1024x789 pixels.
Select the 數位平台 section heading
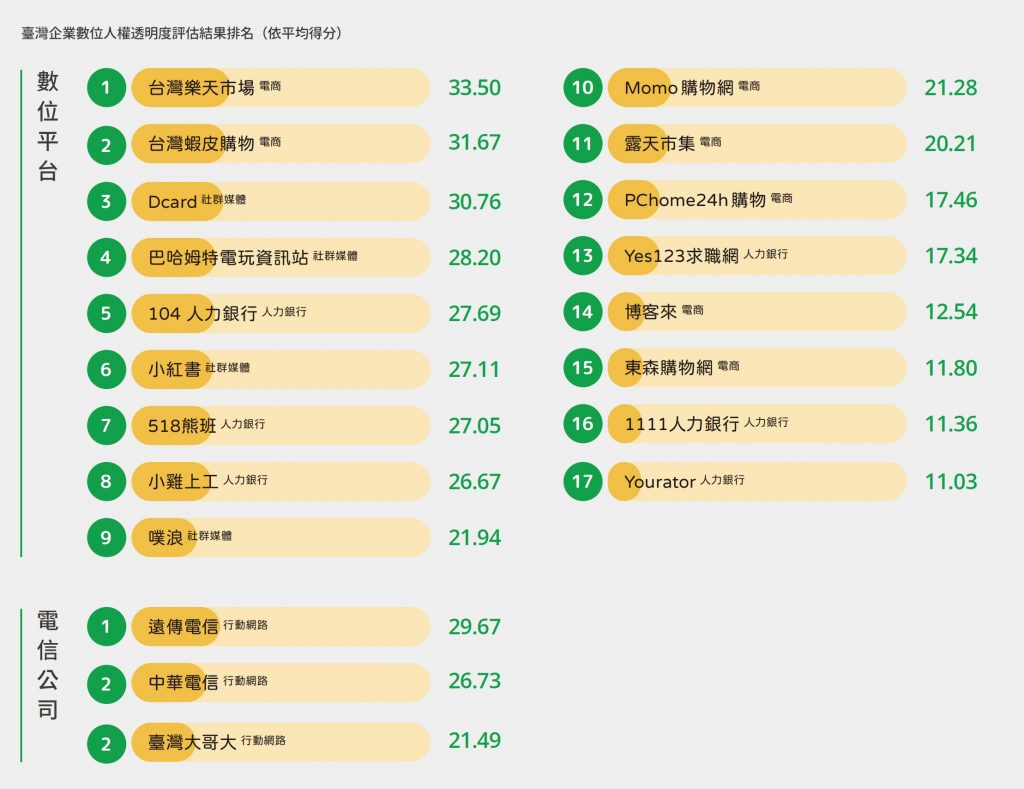(48, 126)
